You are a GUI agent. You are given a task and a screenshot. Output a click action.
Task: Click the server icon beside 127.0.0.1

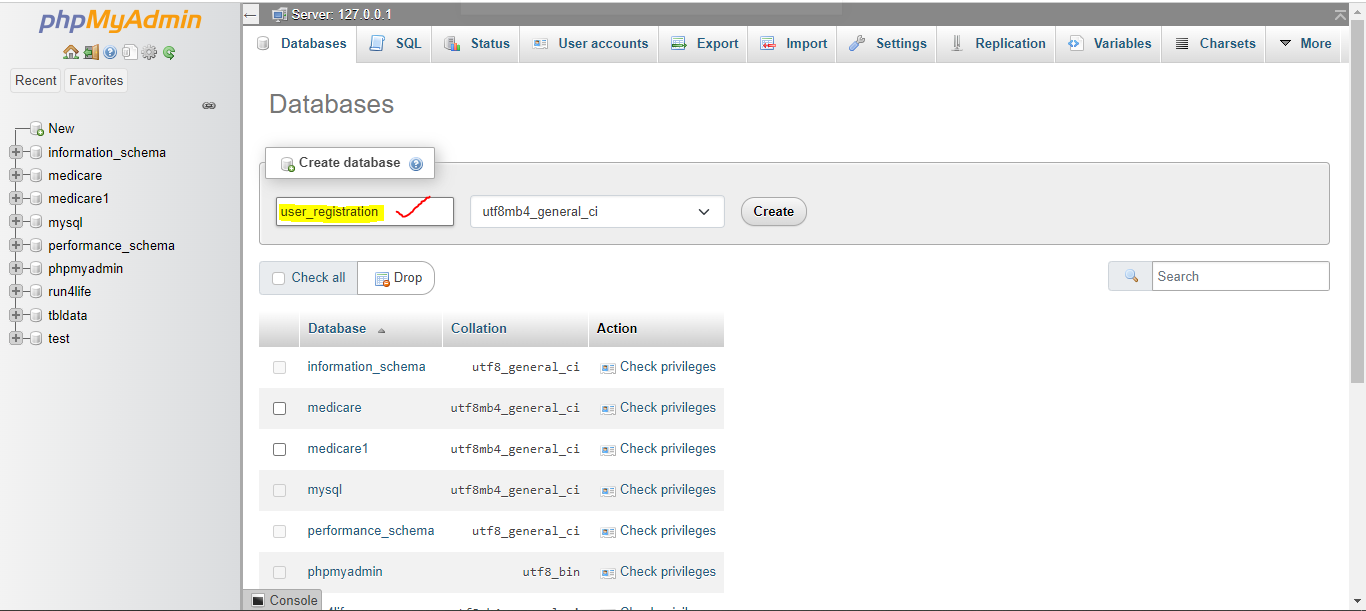pos(279,14)
